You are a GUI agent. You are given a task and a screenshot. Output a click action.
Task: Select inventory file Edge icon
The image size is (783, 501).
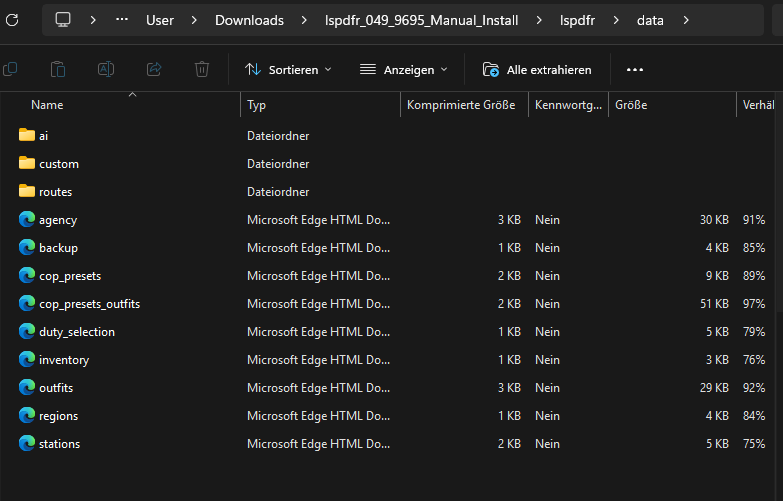[27, 359]
